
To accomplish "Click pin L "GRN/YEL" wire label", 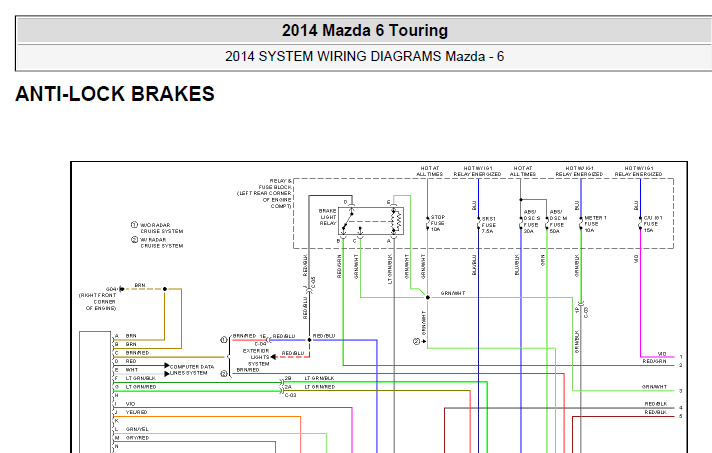I will point(137,429).
